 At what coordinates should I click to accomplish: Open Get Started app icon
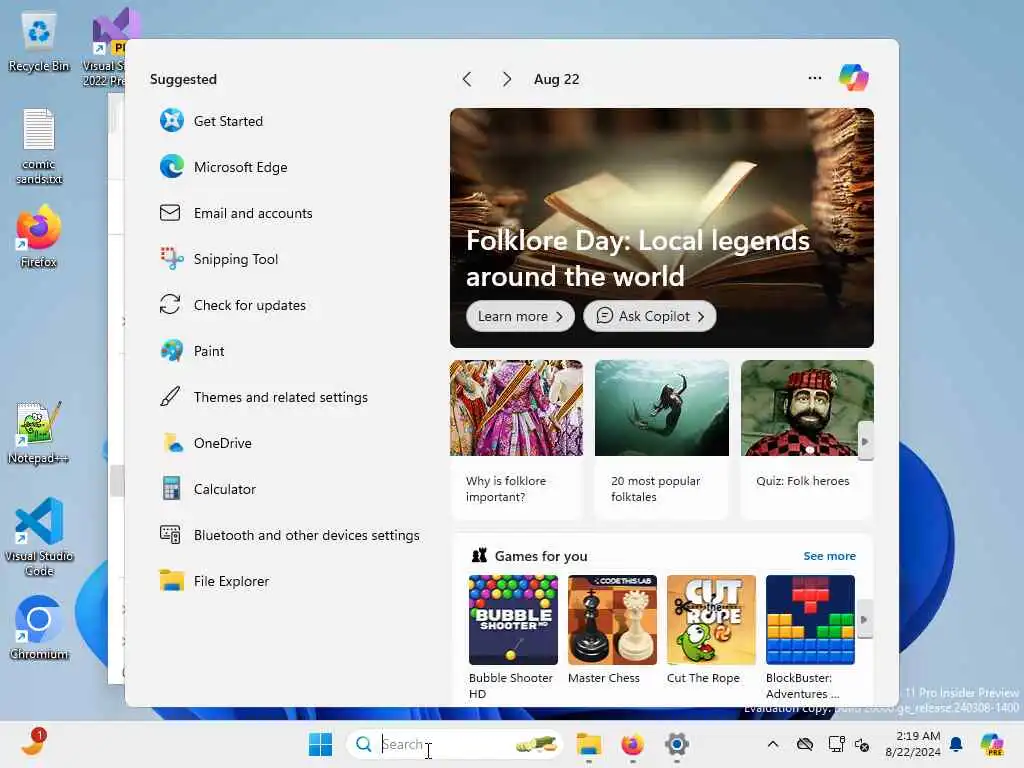172,121
